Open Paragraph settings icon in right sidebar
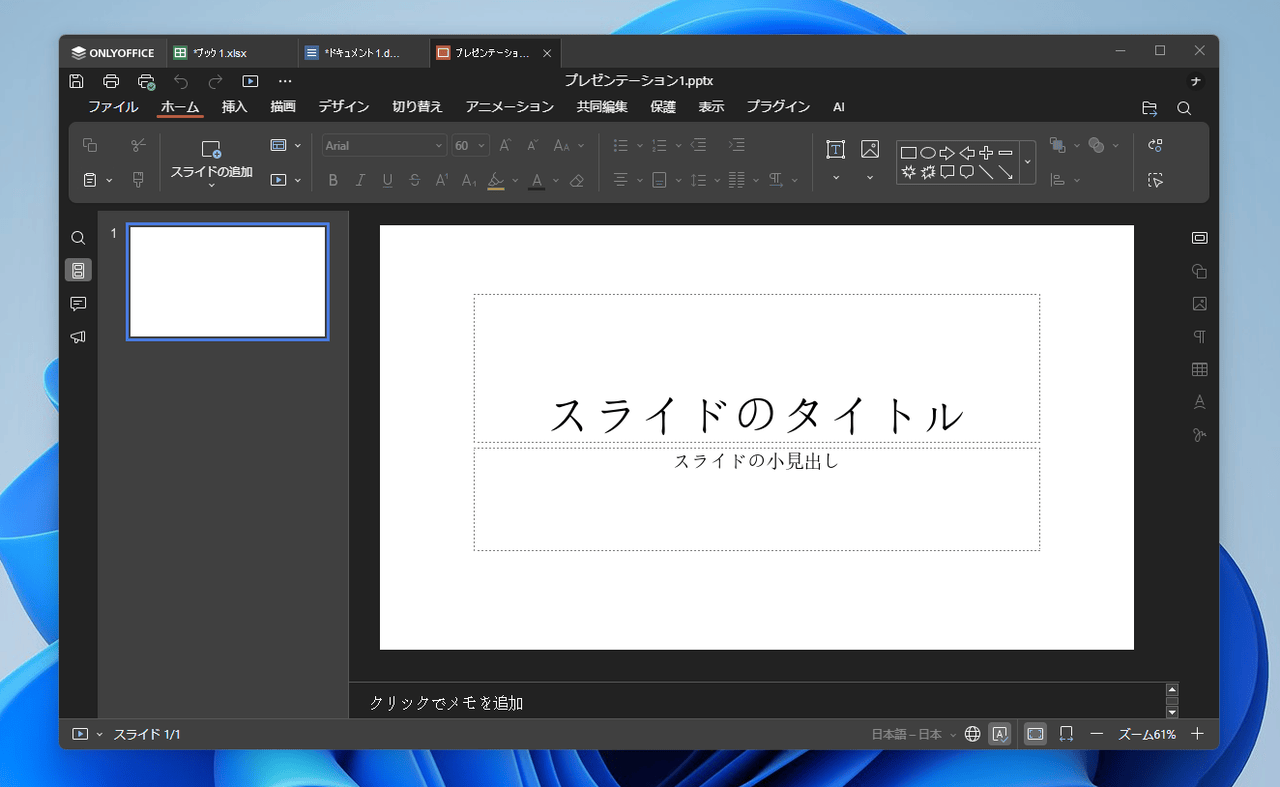Screen dimensions: 1280x787 (1200, 337)
